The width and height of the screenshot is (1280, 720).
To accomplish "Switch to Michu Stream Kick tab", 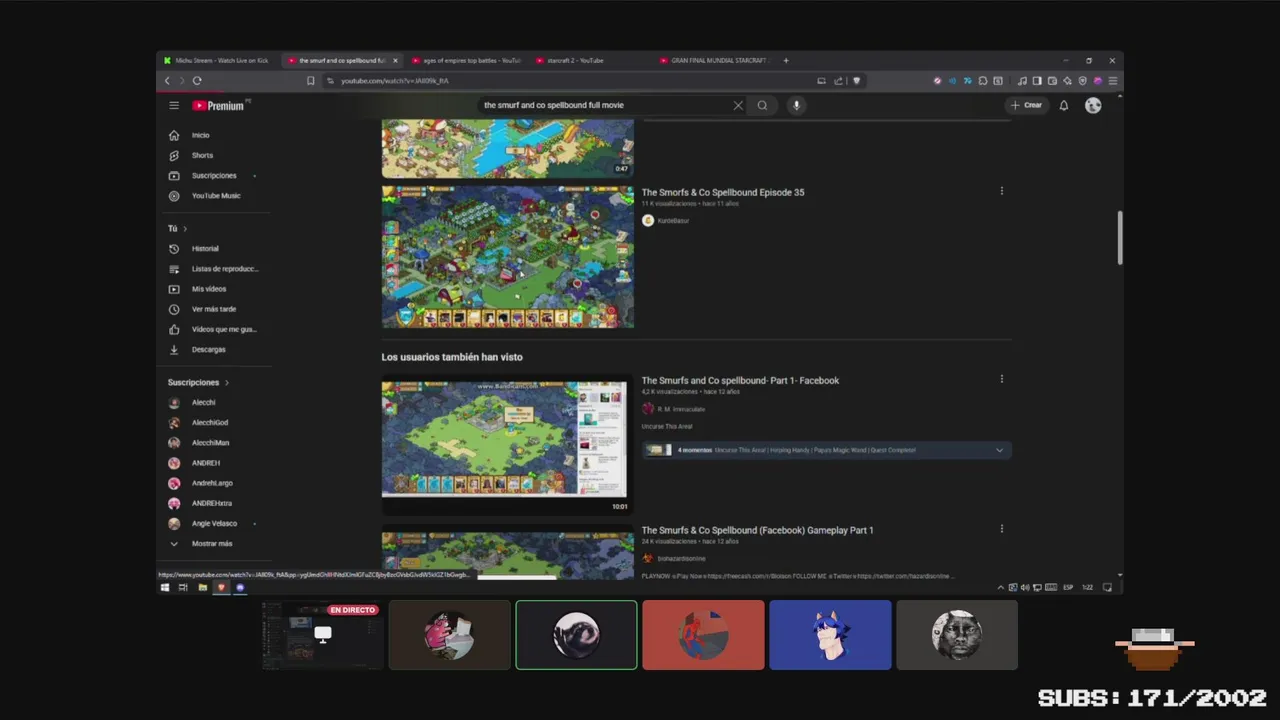I will click(x=216, y=60).
